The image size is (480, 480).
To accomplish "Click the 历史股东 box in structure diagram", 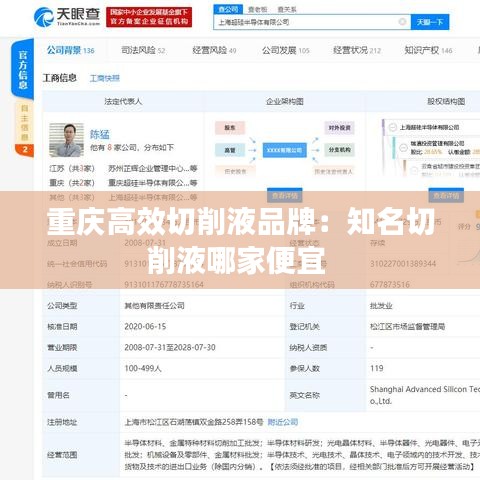I will (x=235, y=171).
